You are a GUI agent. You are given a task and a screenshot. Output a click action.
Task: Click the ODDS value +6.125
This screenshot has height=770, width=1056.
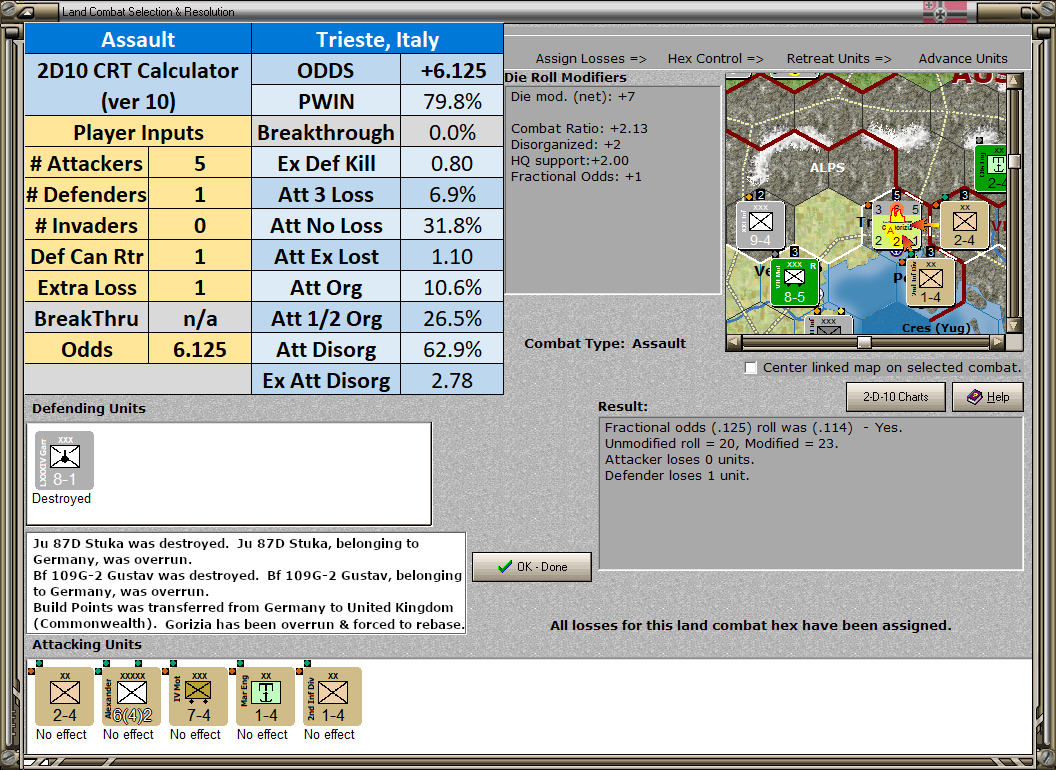(452, 70)
